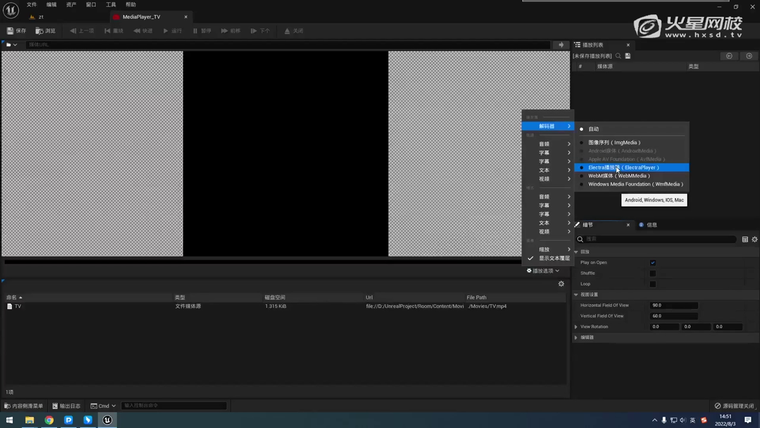
Task: Click the previous item (上一项) playback button
Action: pos(82,31)
